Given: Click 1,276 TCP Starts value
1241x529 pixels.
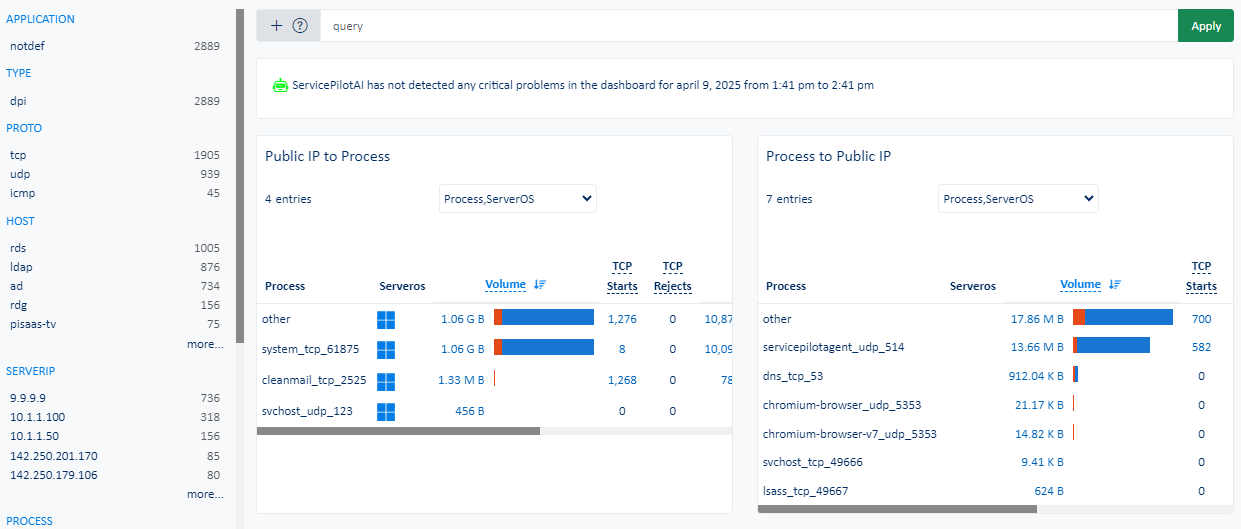Looking at the screenshot, I should point(622,319).
